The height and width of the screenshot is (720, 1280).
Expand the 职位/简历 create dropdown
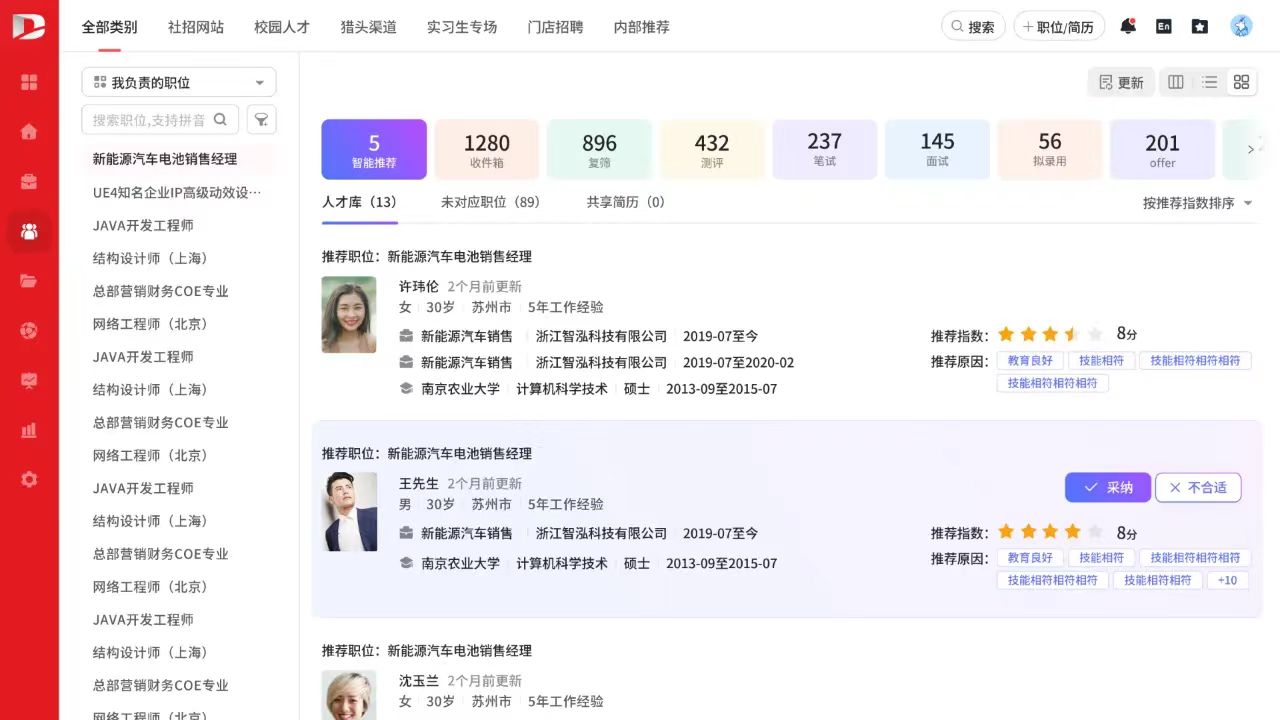[1059, 26]
